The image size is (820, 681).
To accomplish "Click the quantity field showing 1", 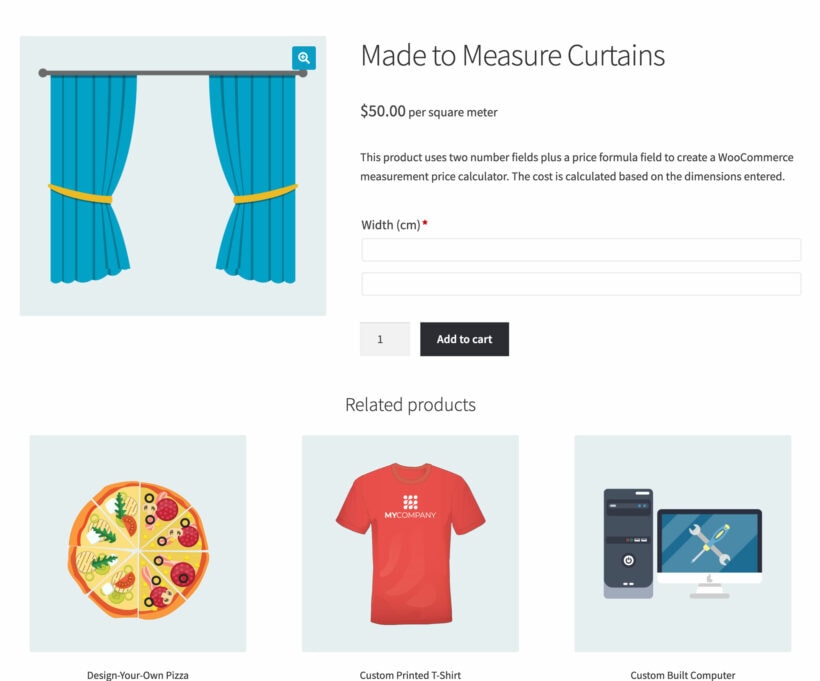I will coord(385,339).
